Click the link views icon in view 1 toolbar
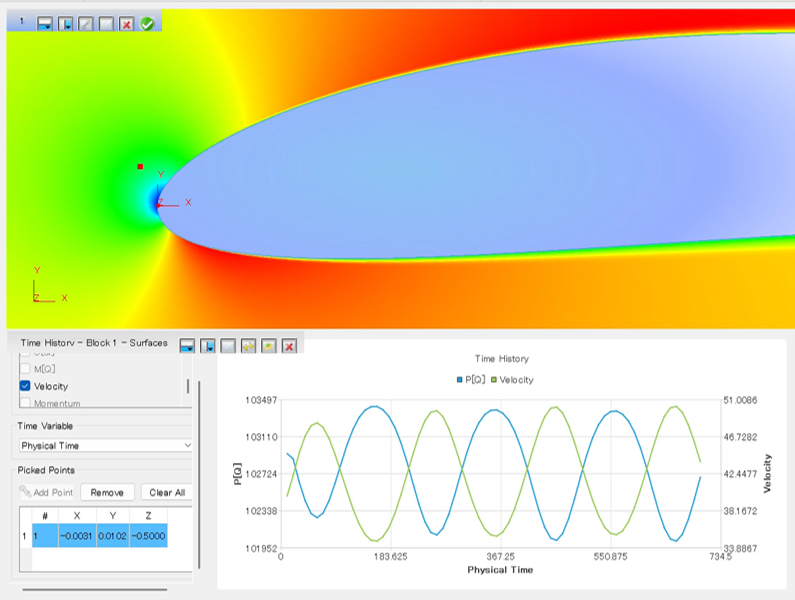The height and width of the screenshot is (600, 795). click(86, 23)
